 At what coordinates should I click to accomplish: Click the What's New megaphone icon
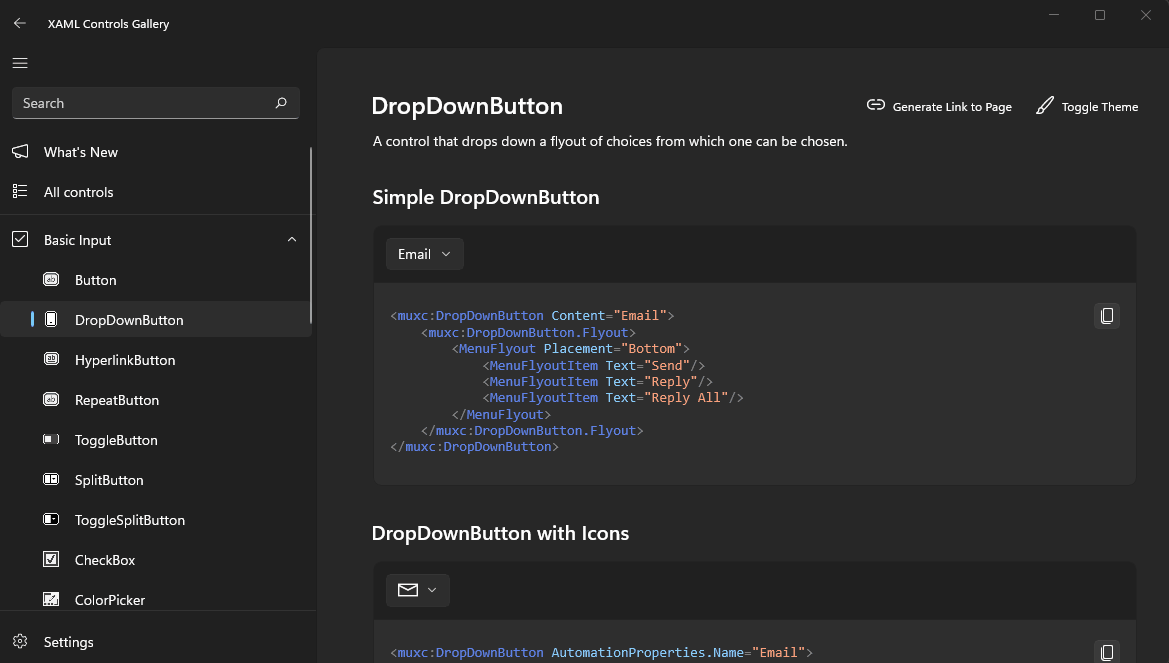(x=20, y=151)
